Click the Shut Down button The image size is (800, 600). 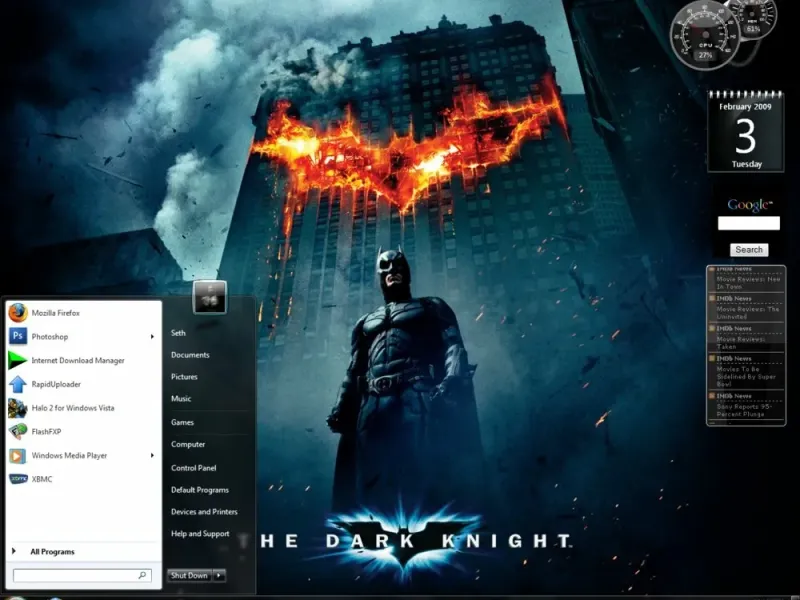pos(189,576)
